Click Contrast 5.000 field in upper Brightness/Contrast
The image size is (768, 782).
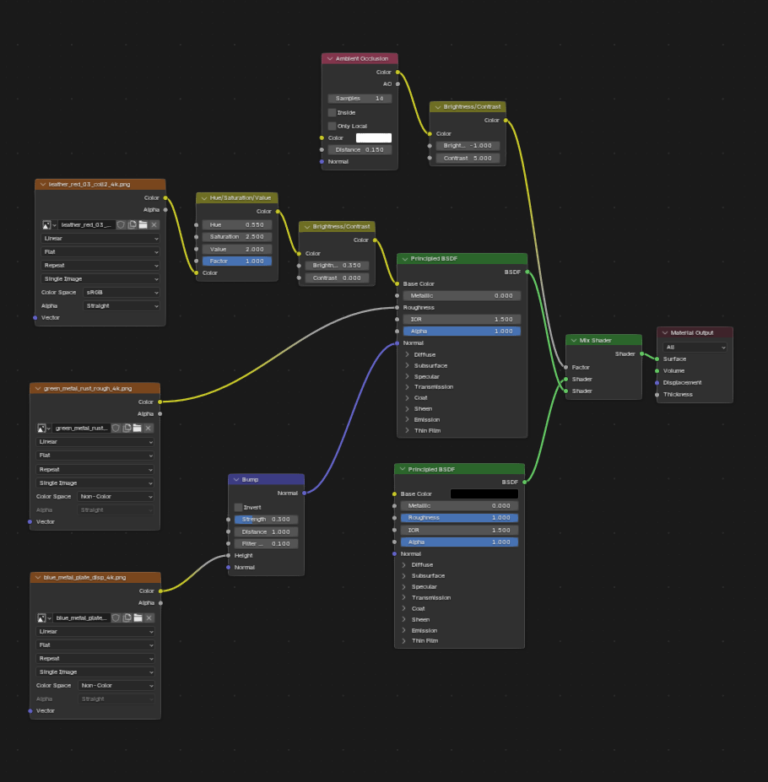point(468,158)
